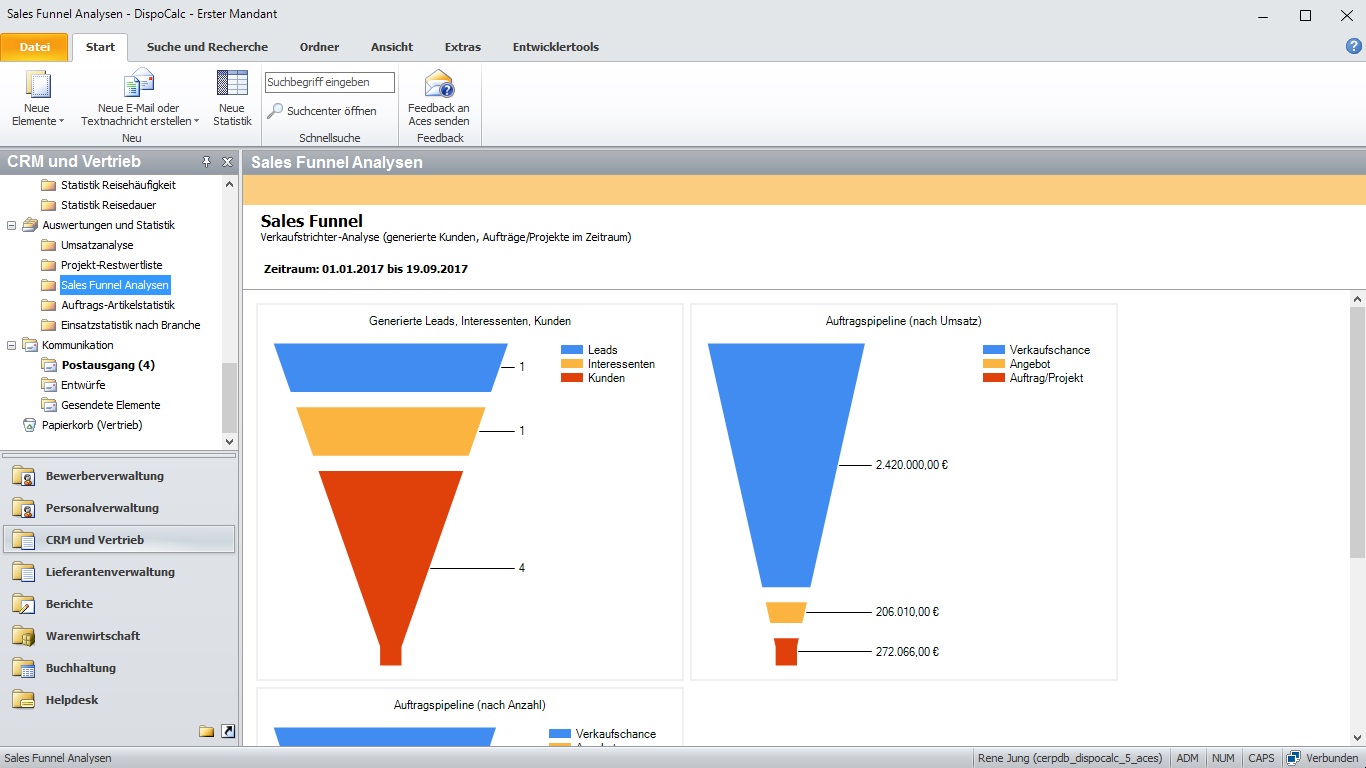Collapse the Kommunikation tree node
Viewport: 1366px width, 768px height.
point(12,345)
